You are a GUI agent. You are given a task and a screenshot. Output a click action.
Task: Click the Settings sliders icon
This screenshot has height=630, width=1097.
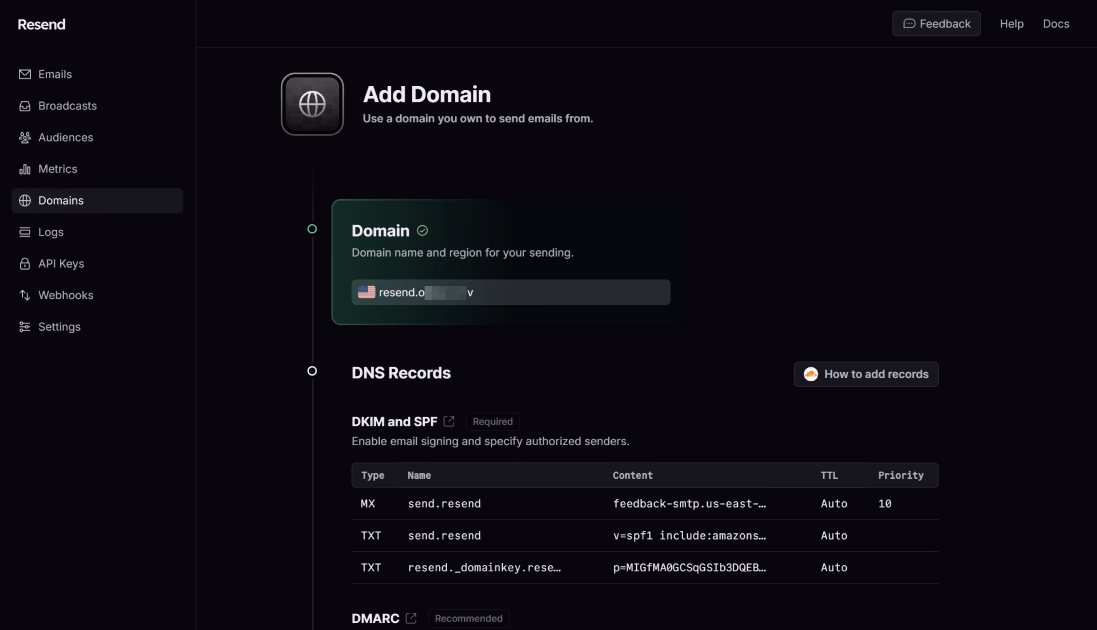pos(25,326)
